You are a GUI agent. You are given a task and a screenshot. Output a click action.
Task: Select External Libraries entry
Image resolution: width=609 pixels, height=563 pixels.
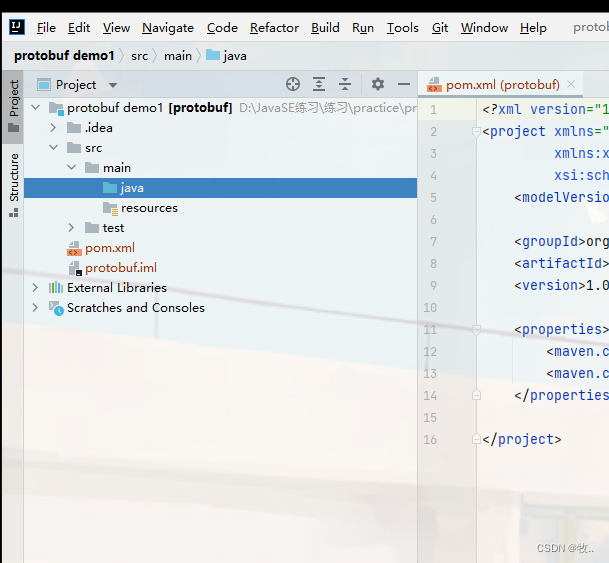tap(220, 288)
